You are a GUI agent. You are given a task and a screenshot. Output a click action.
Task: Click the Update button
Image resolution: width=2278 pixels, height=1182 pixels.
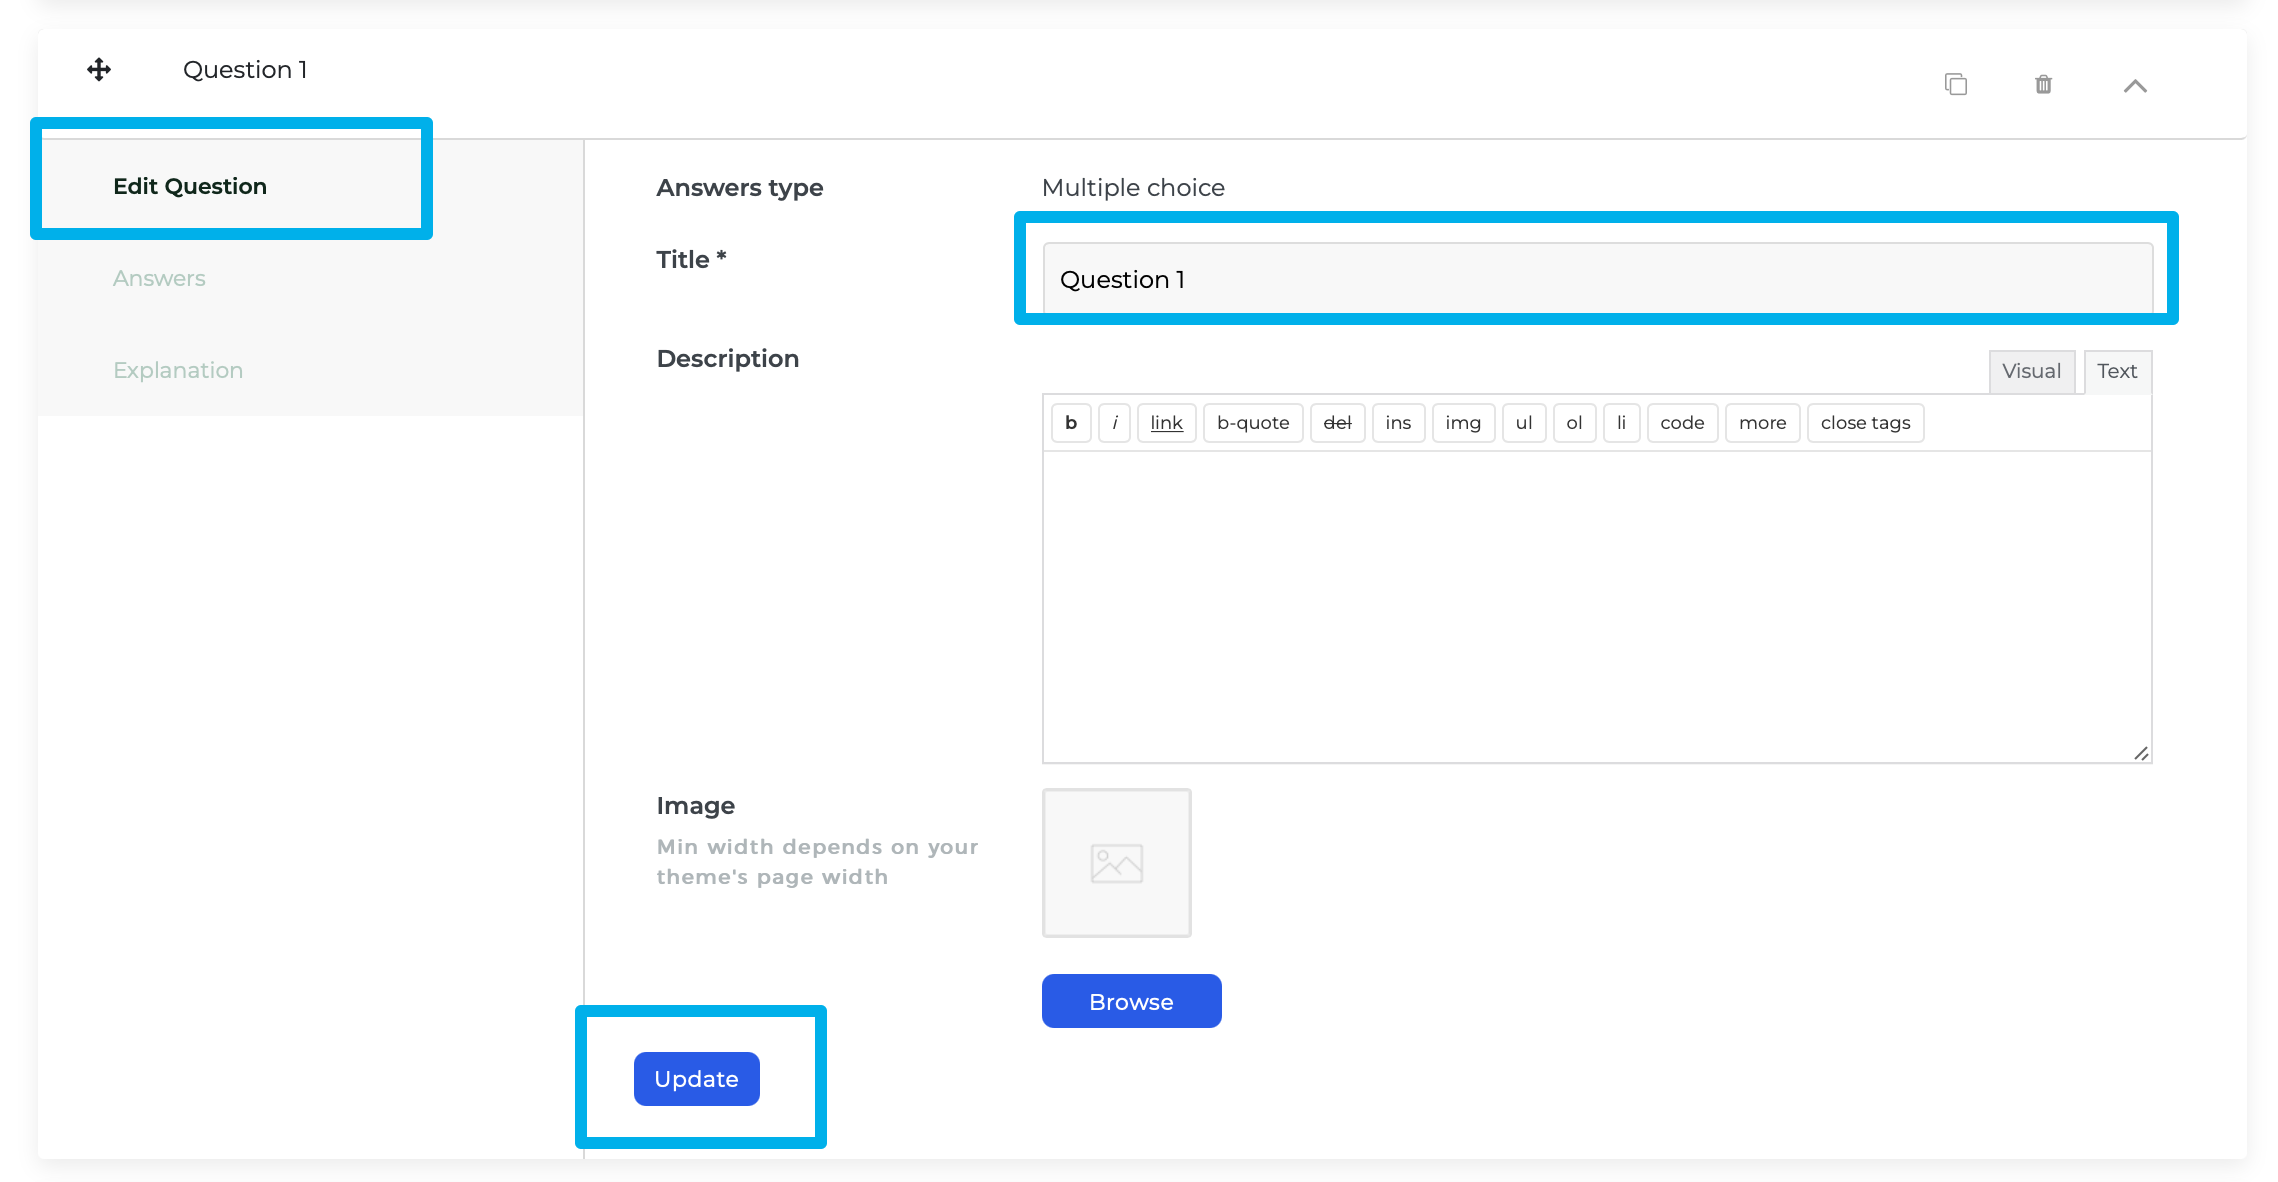click(x=696, y=1078)
